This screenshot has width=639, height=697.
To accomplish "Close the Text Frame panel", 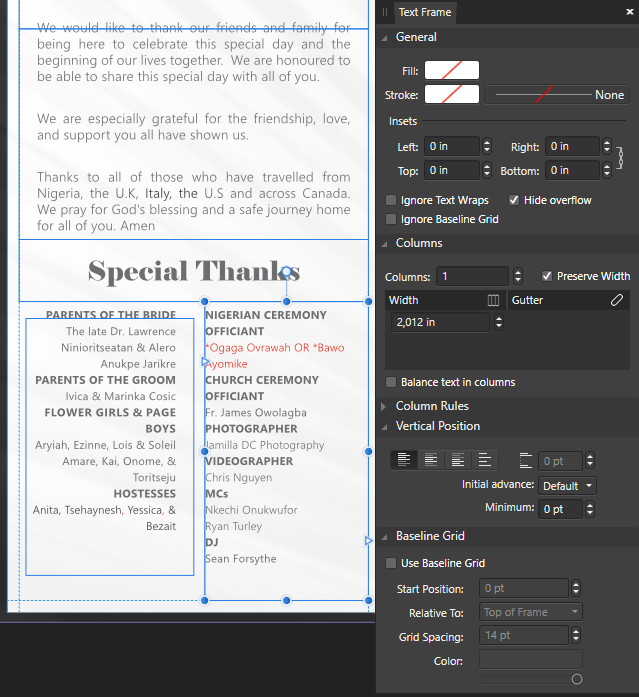I will click(630, 12).
